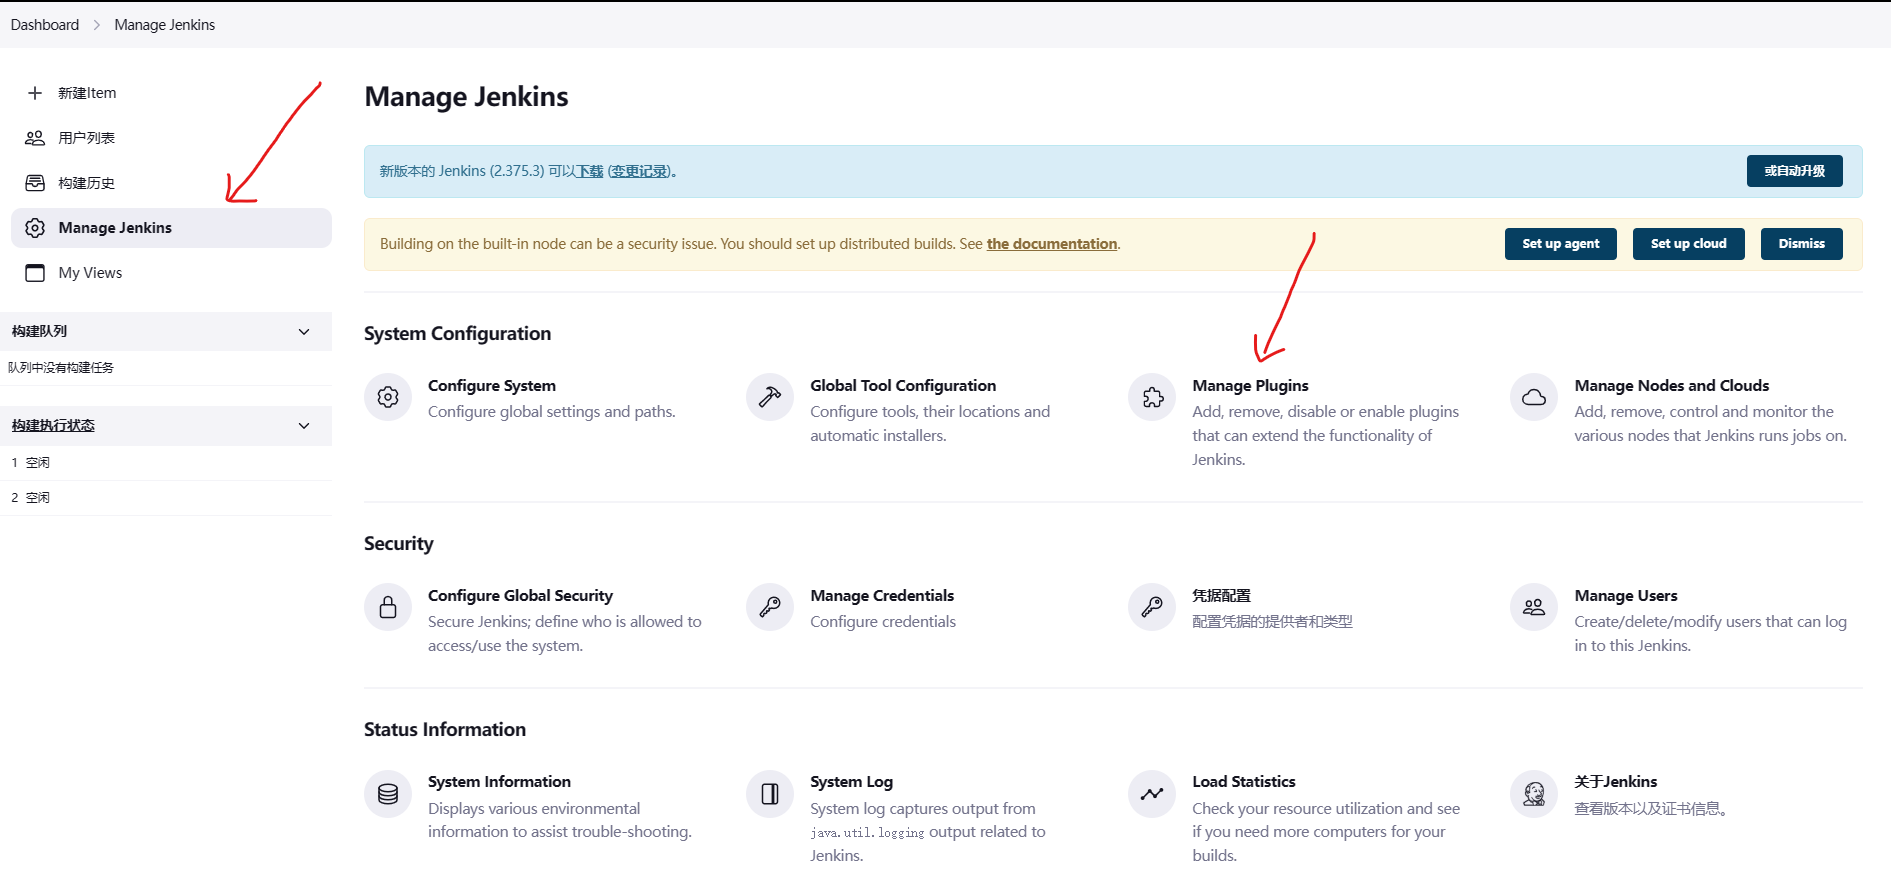Collapse the 构建队列 panel chevron

304,332
